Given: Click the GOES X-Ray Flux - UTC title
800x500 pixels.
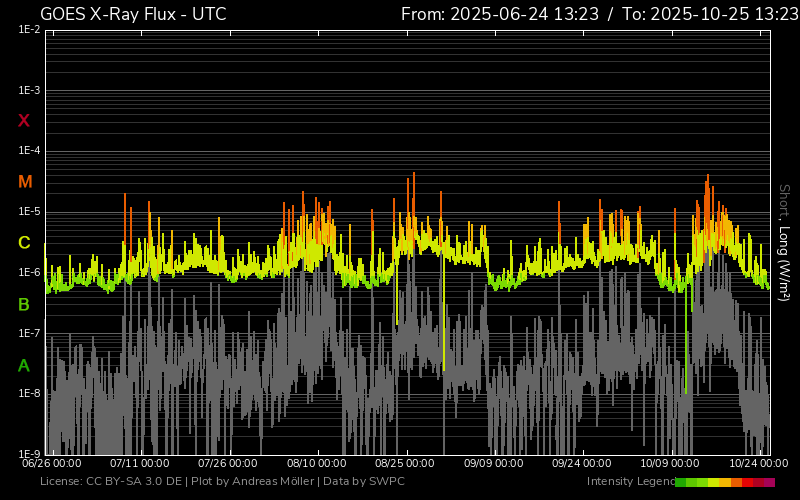Looking at the screenshot, I should 133,14.
